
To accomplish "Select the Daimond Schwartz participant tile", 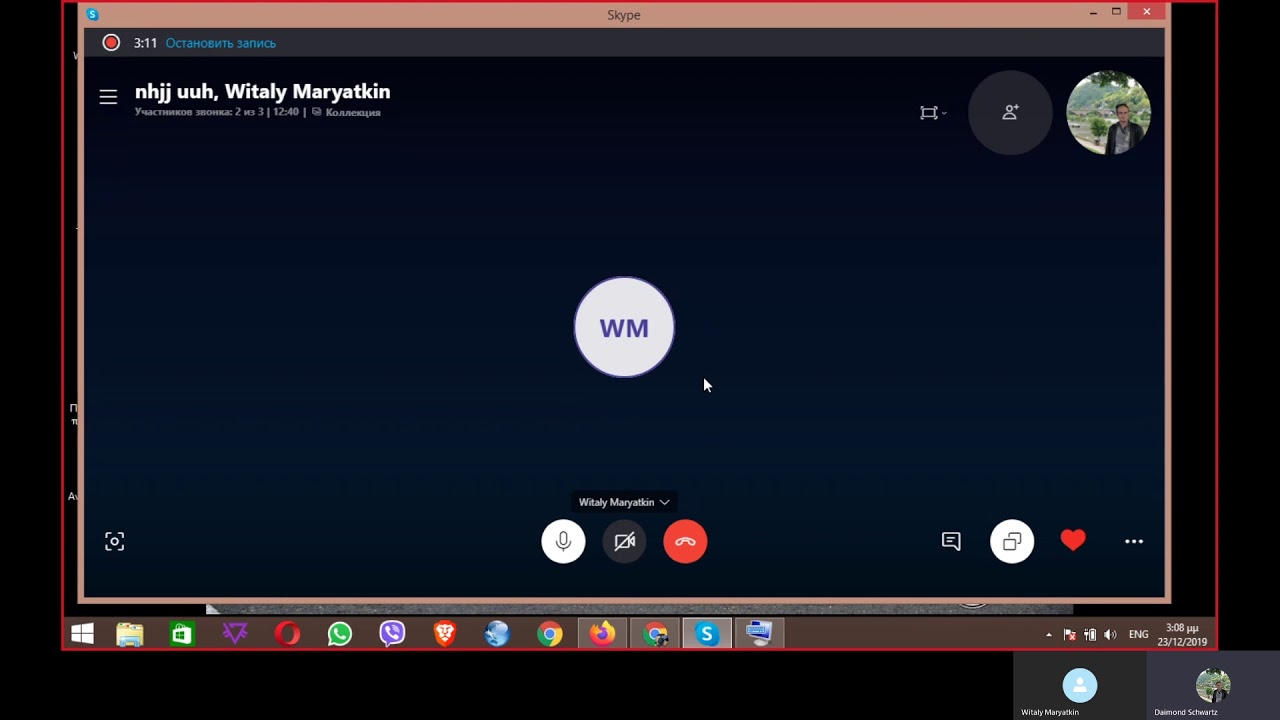I will pyautogui.click(x=1213, y=686).
